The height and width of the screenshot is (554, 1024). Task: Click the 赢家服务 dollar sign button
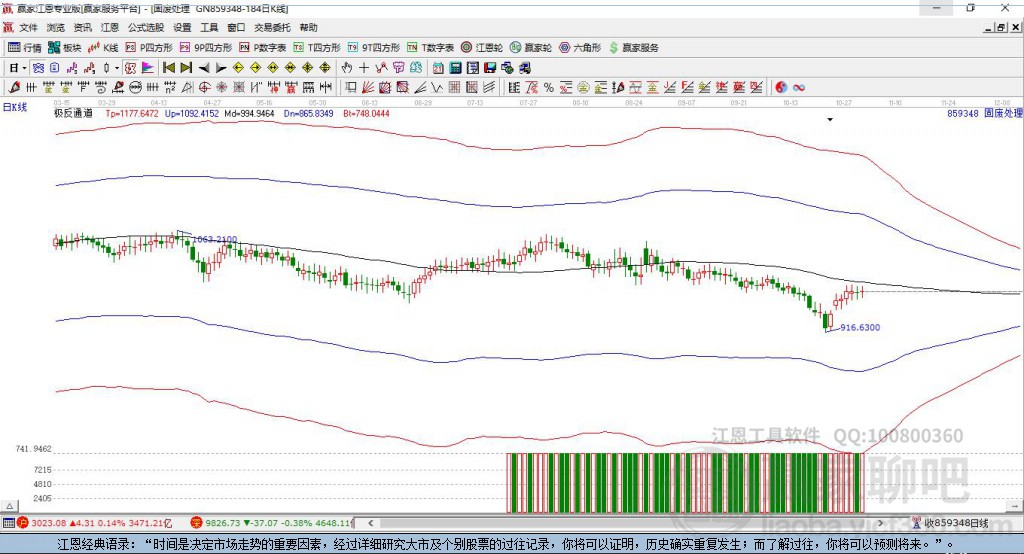click(x=613, y=47)
